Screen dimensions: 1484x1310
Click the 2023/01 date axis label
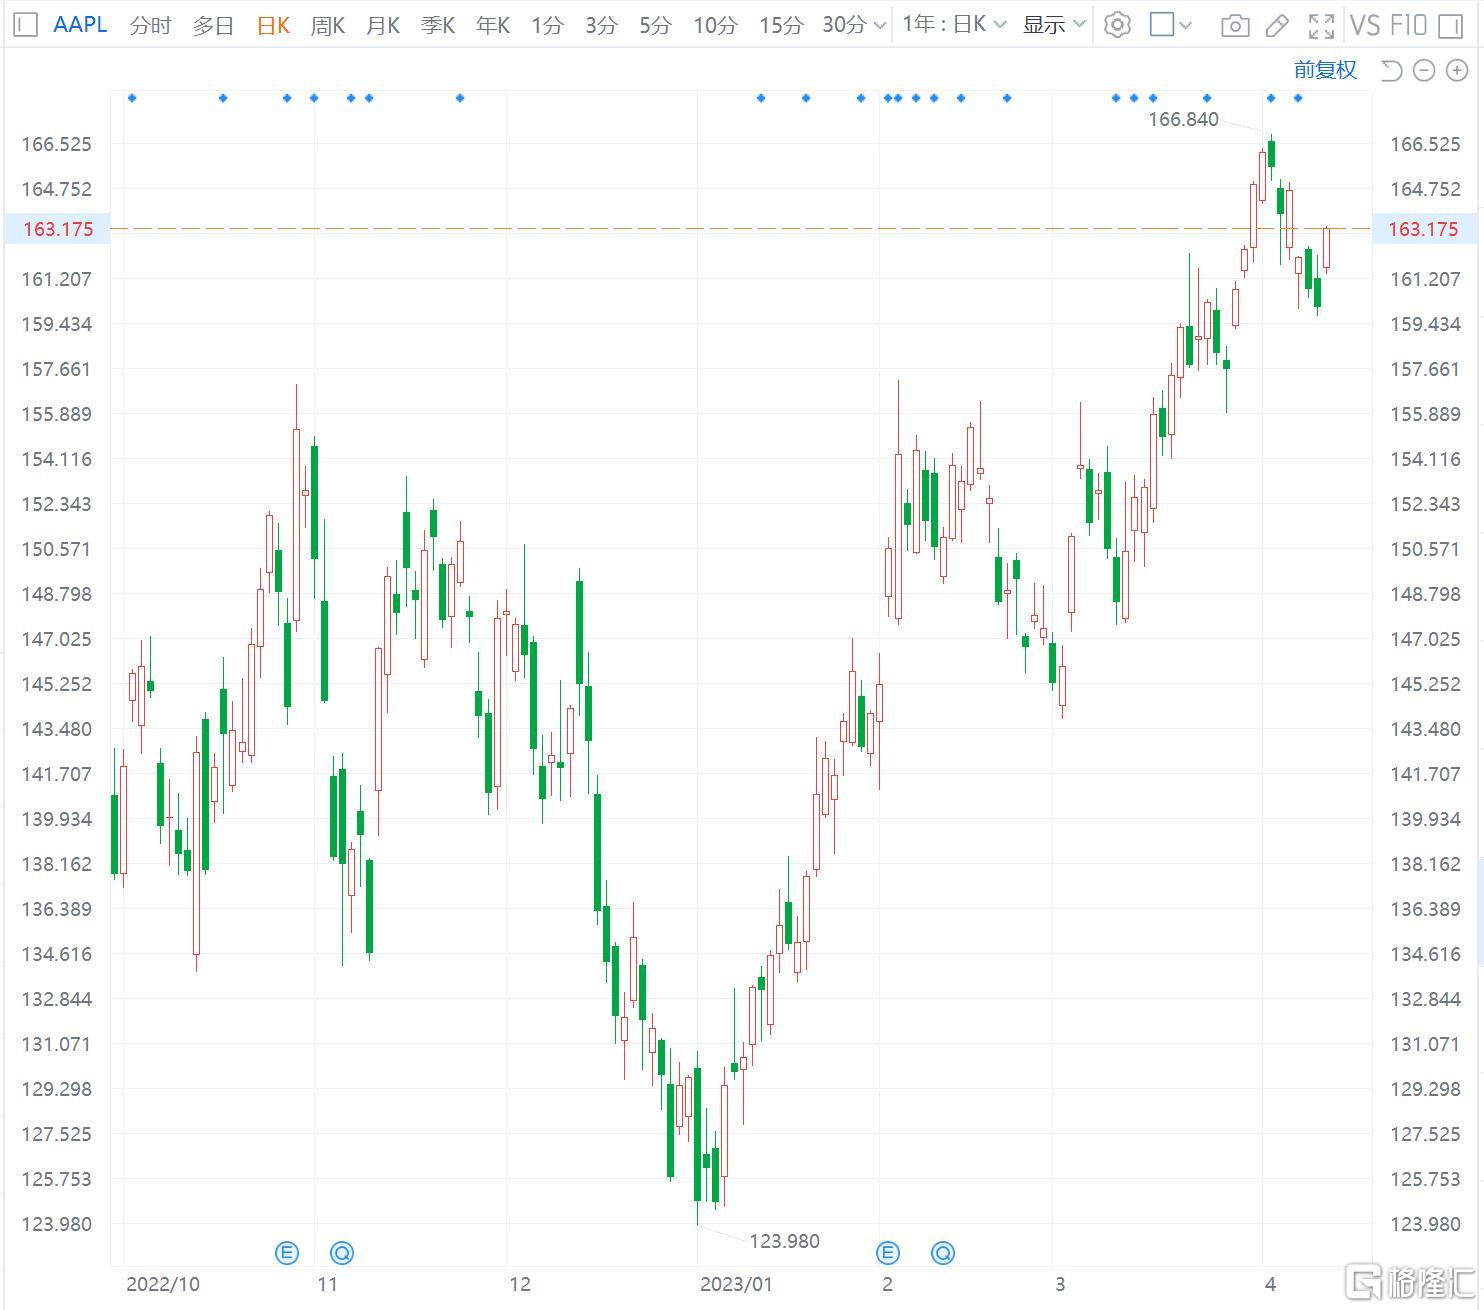pos(736,1284)
